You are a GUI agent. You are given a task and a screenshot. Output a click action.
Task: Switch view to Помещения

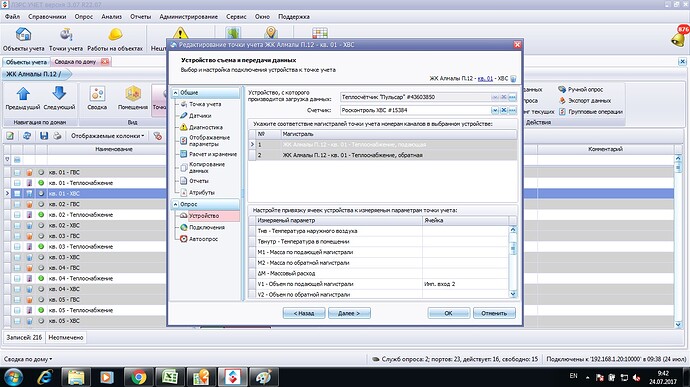coord(133,99)
